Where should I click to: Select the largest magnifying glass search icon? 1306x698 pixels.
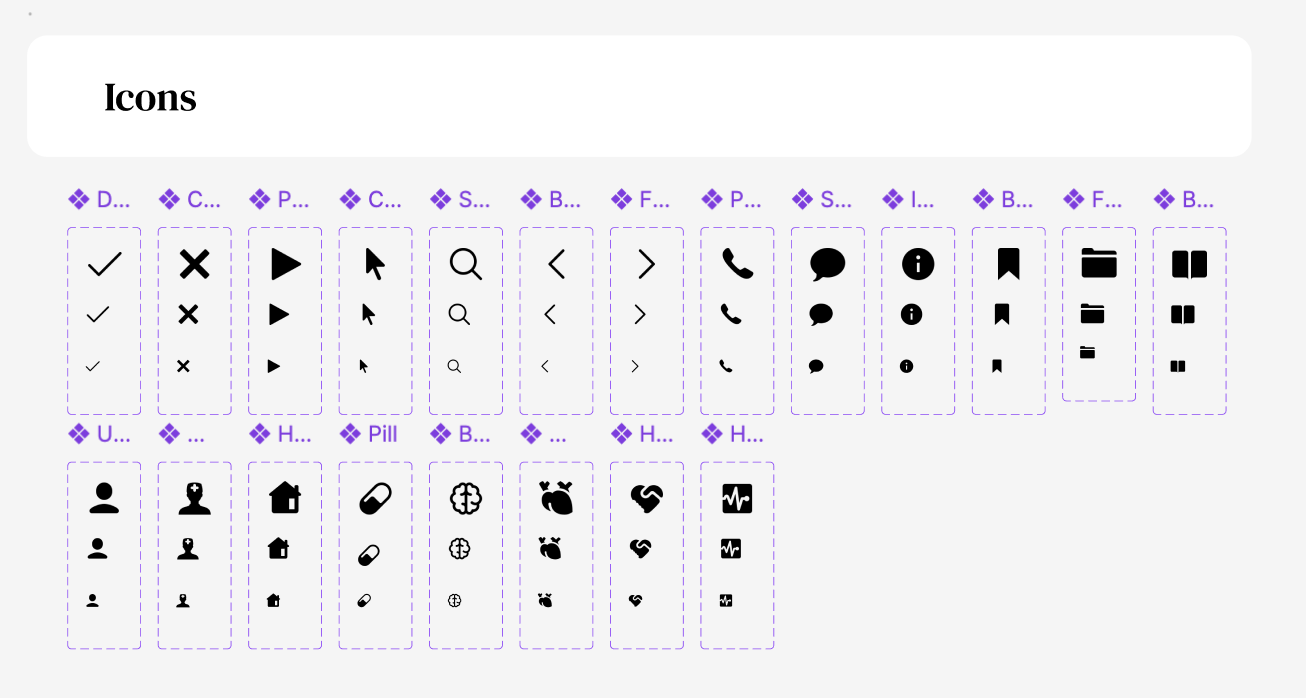tap(465, 264)
